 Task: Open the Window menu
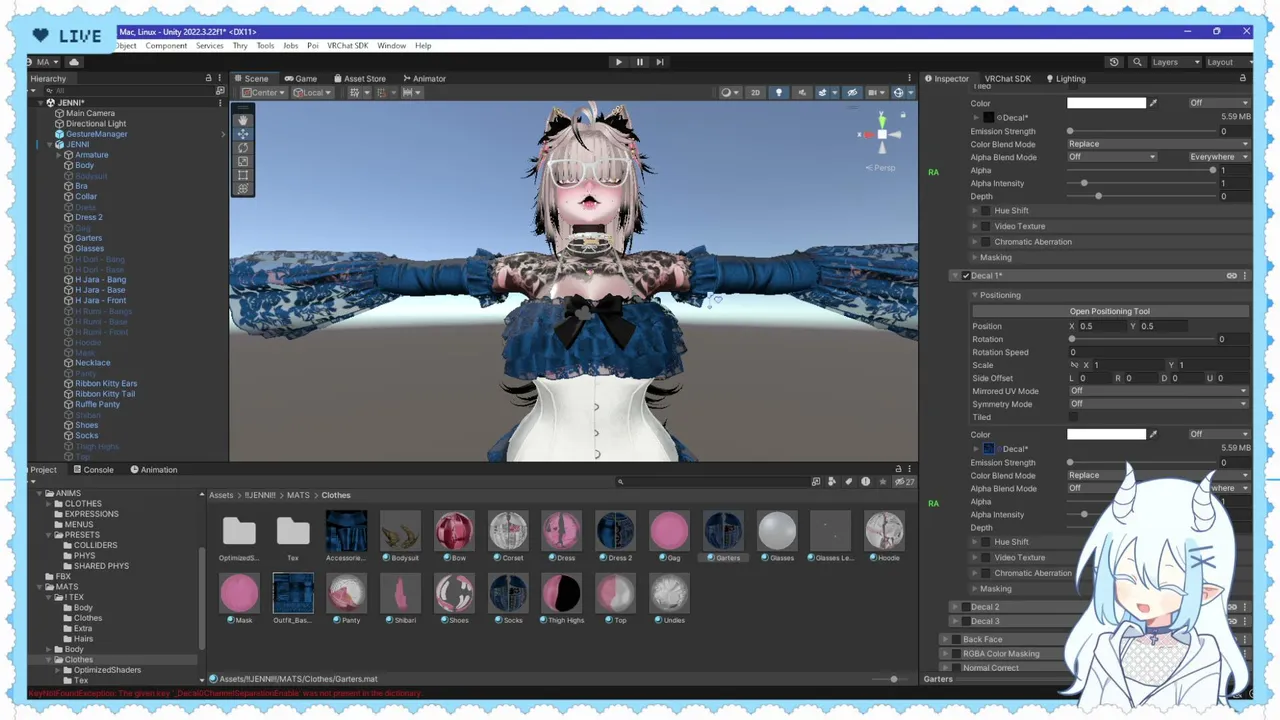392,46
